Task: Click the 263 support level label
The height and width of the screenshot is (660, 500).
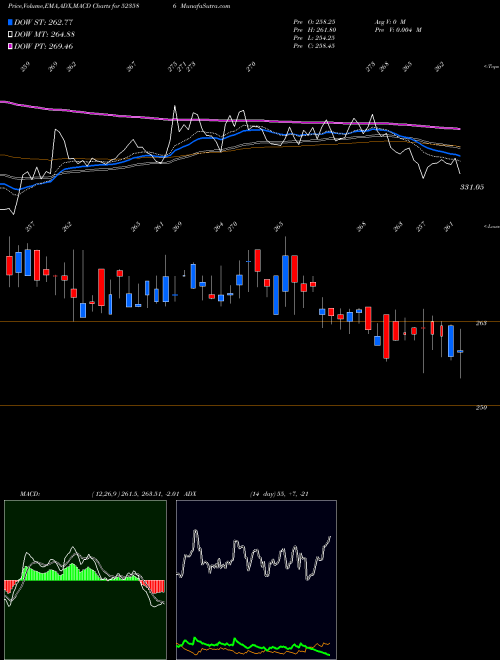Action: 481,323
